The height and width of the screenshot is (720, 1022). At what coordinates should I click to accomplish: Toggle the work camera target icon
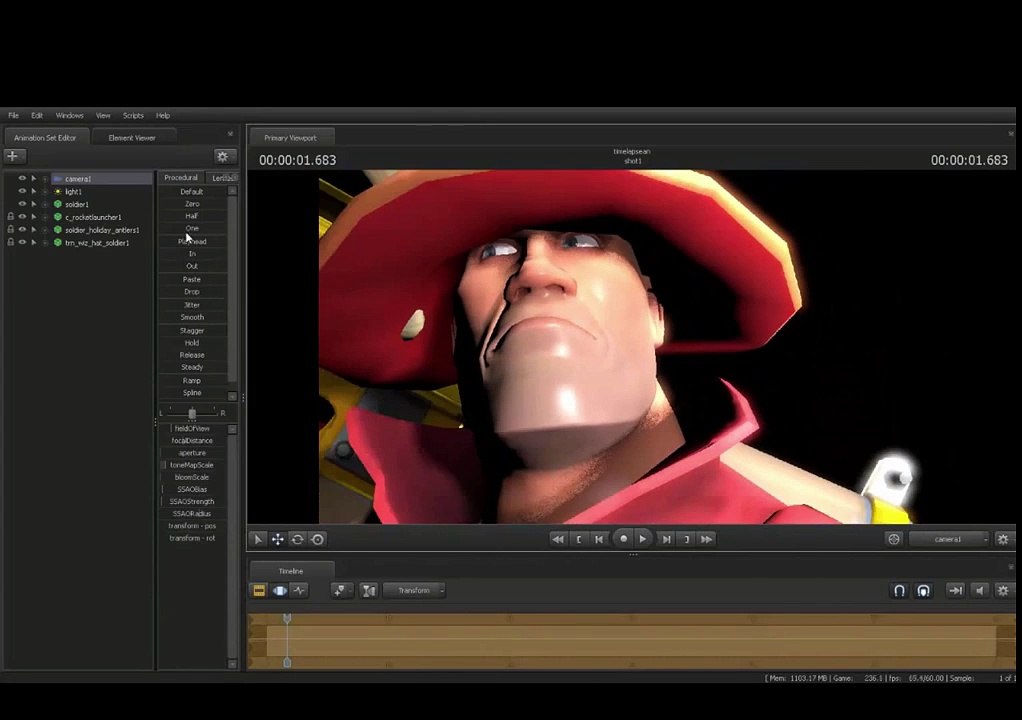pos(894,539)
